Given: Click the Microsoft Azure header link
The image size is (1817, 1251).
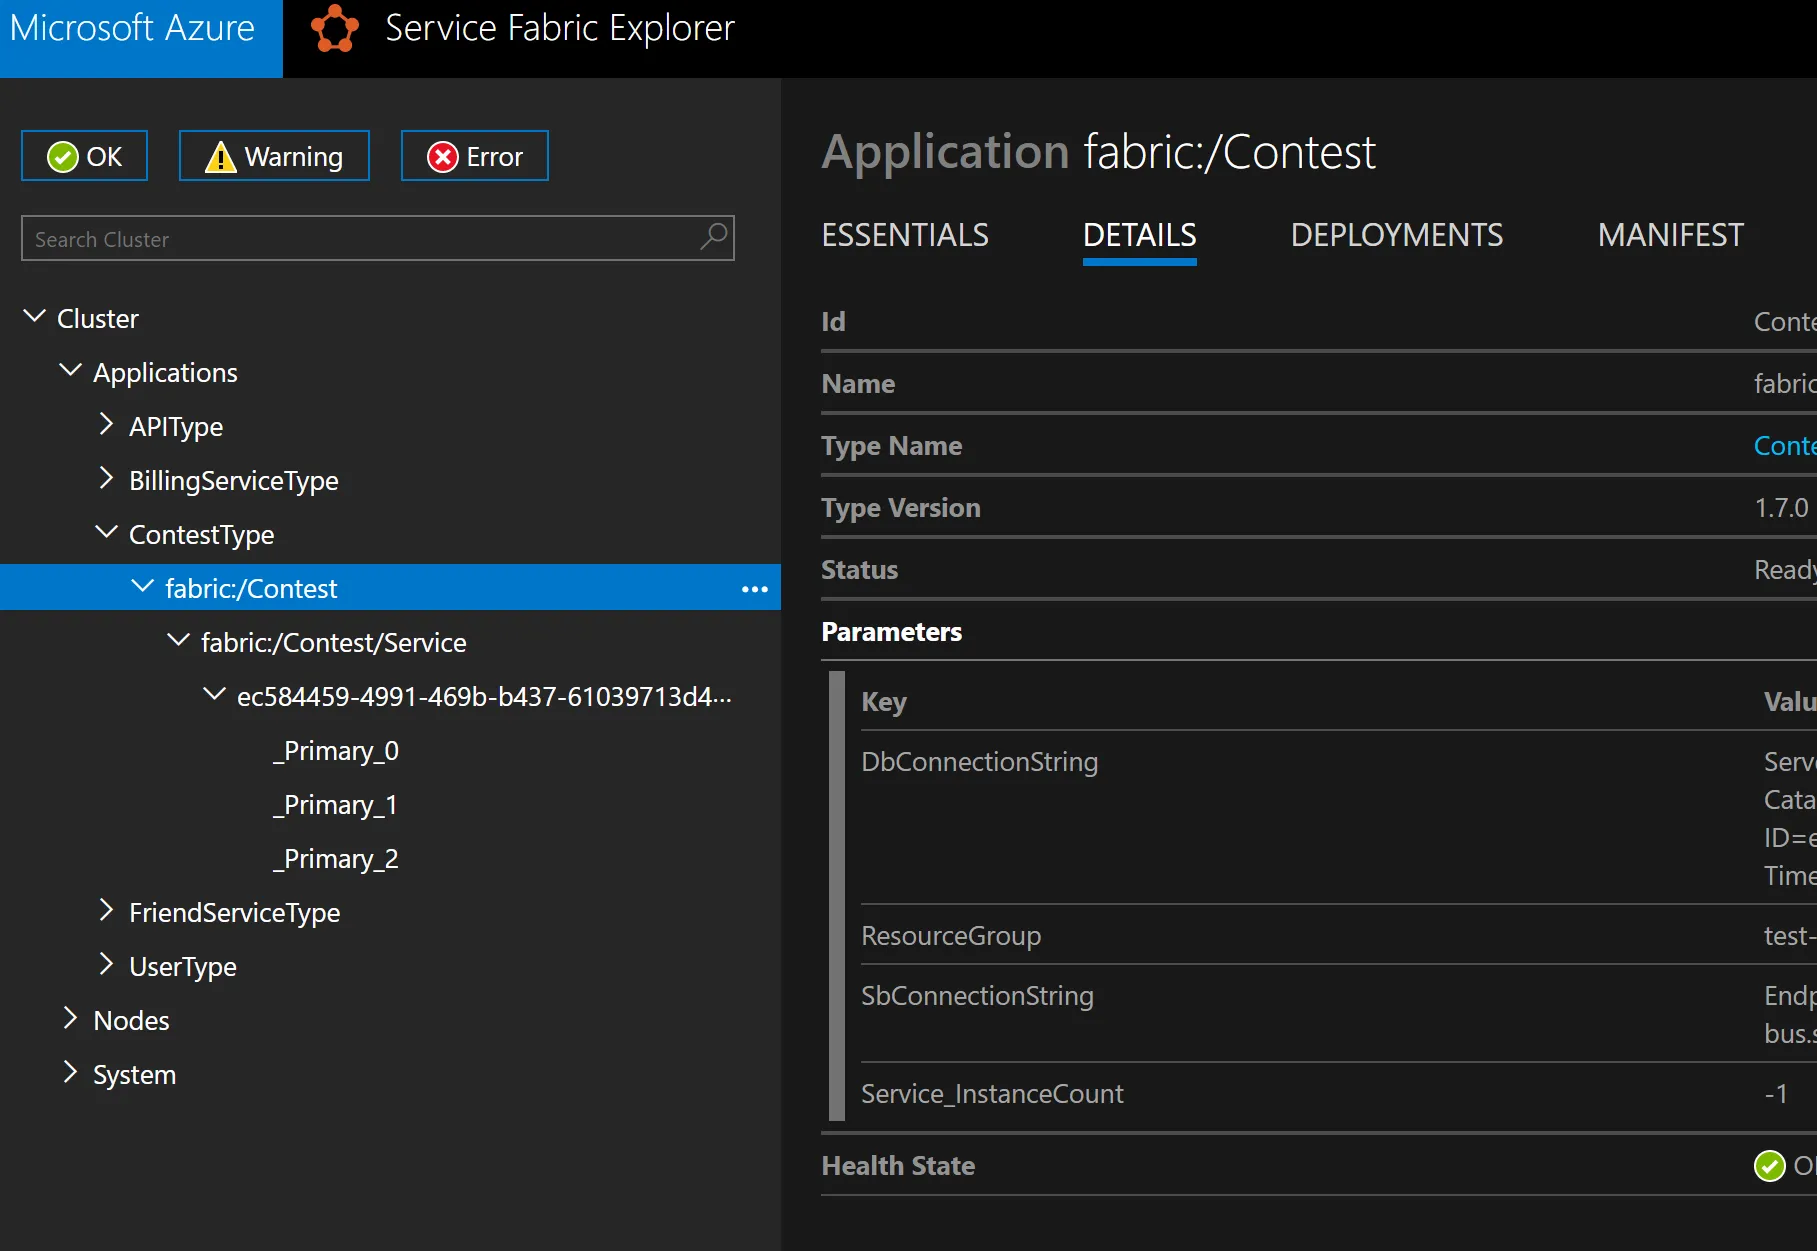Looking at the screenshot, I should tap(133, 29).
